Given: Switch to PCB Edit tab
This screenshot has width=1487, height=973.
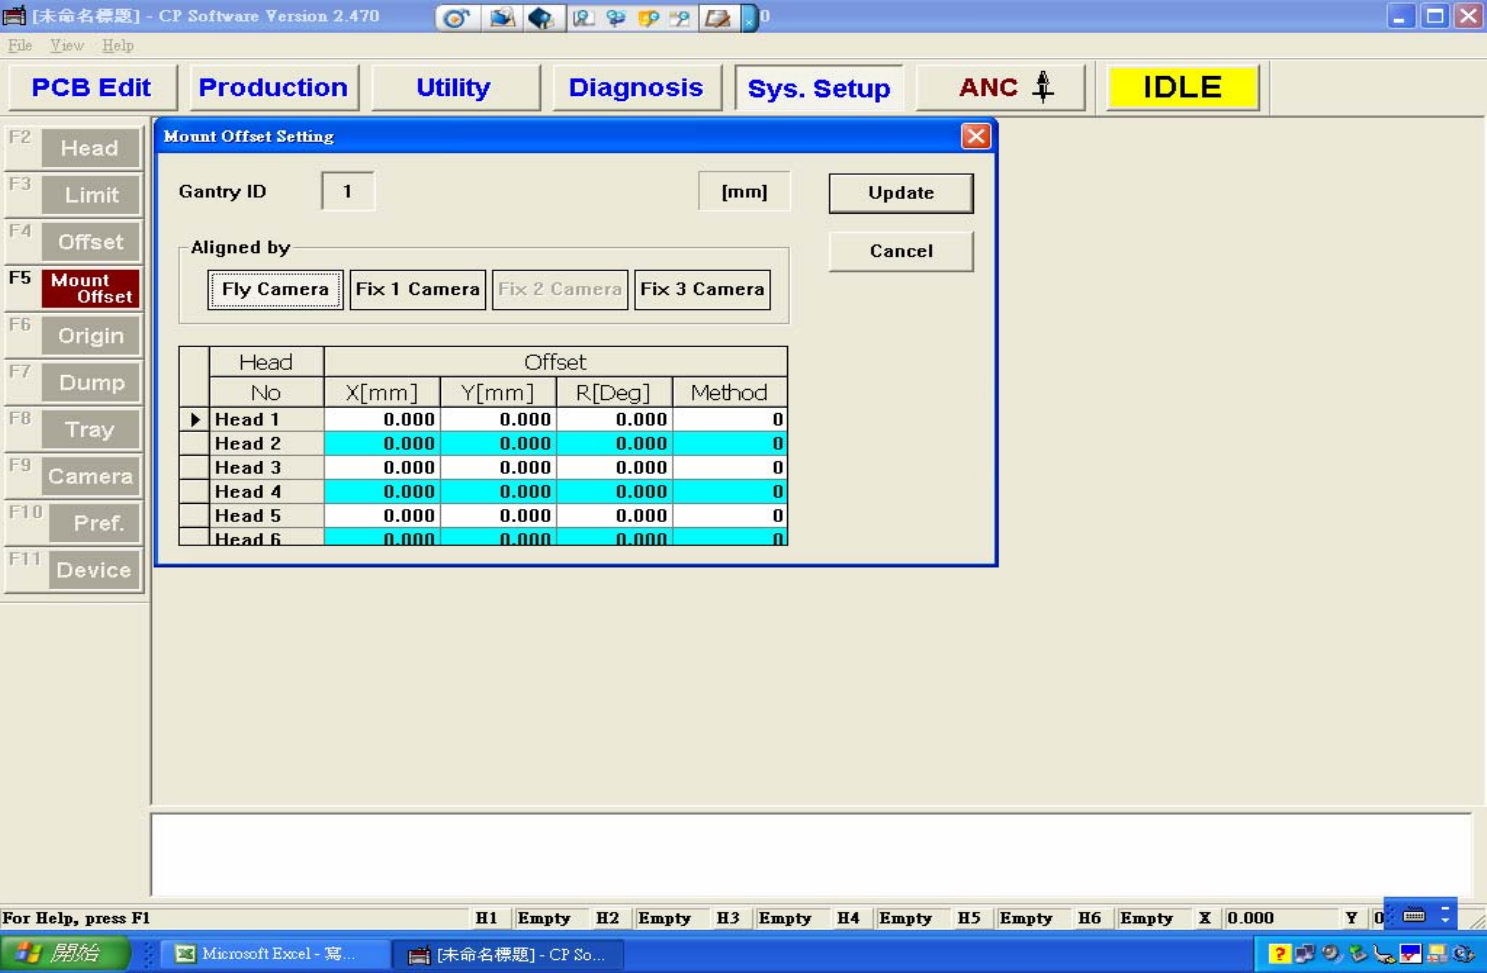Looking at the screenshot, I should point(91,87).
